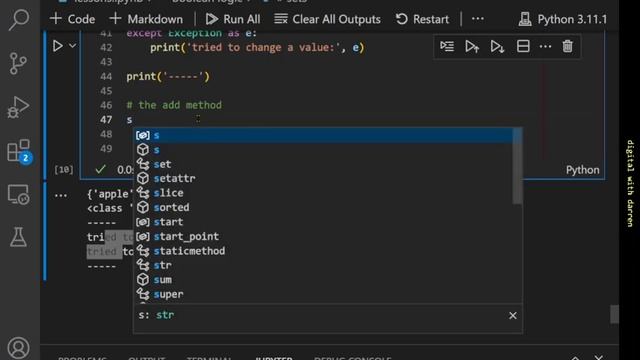Open notebook toolbar more actions ellipsis
640x360 pixels.
tap(478, 19)
